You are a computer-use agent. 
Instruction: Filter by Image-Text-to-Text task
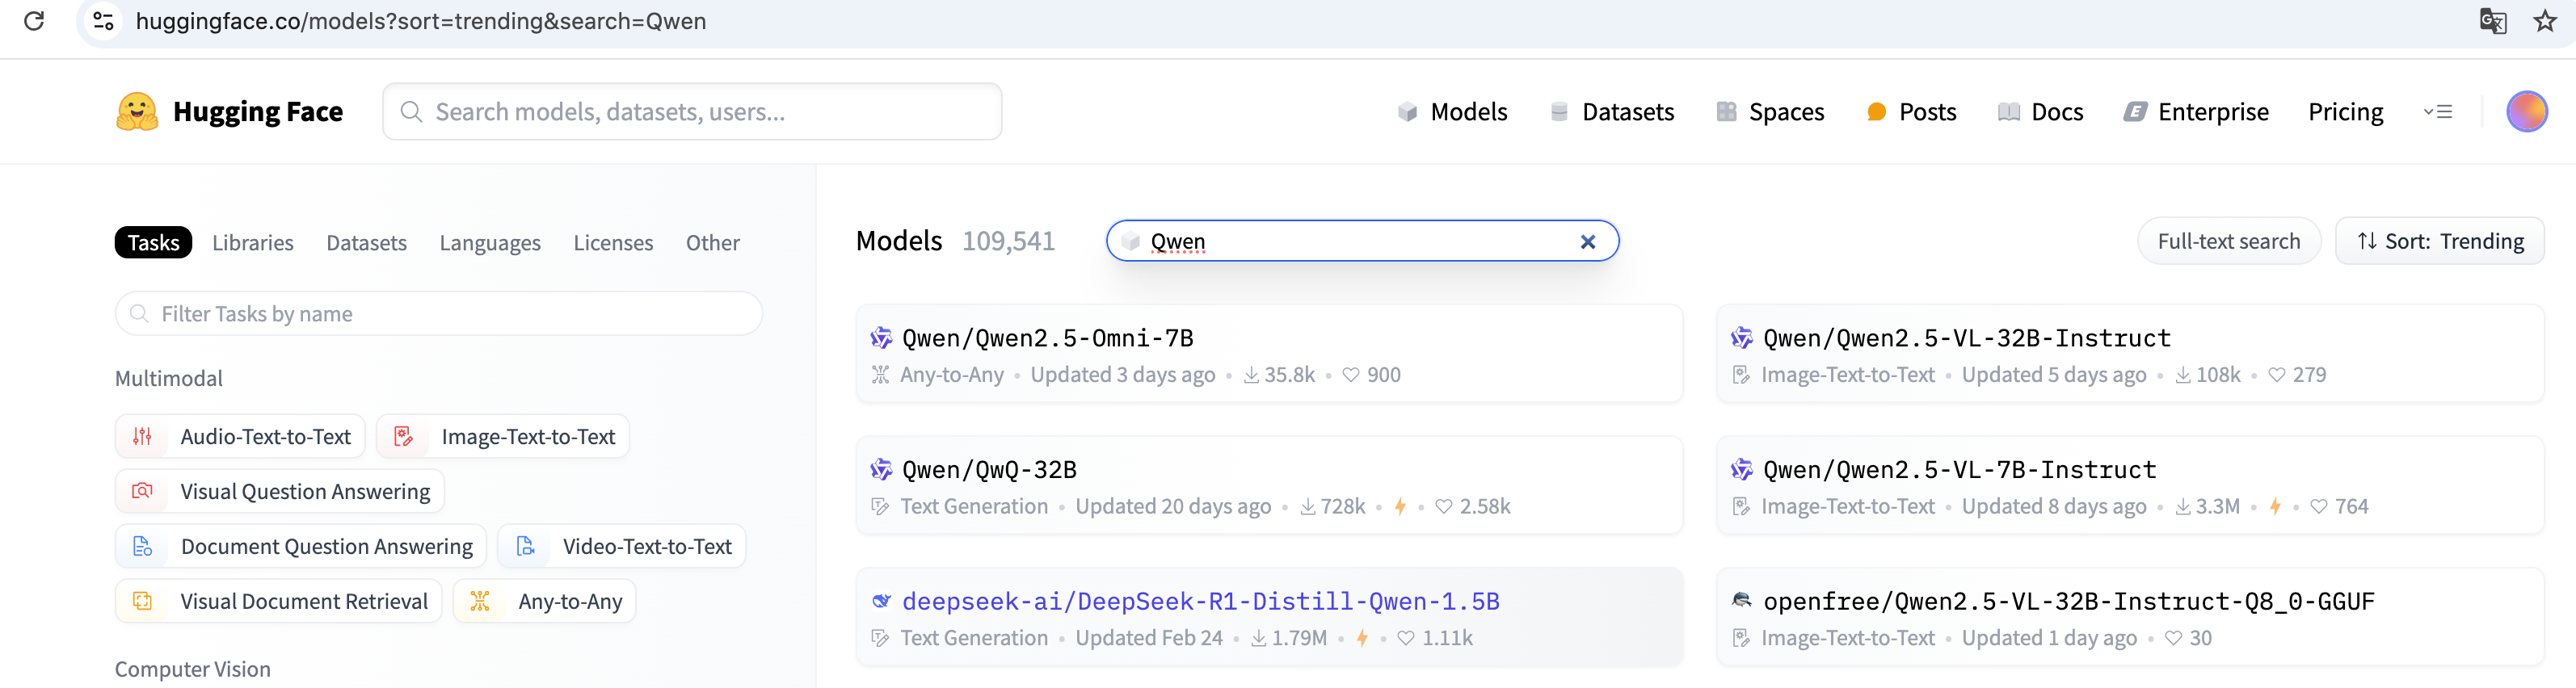pos(503,436)
